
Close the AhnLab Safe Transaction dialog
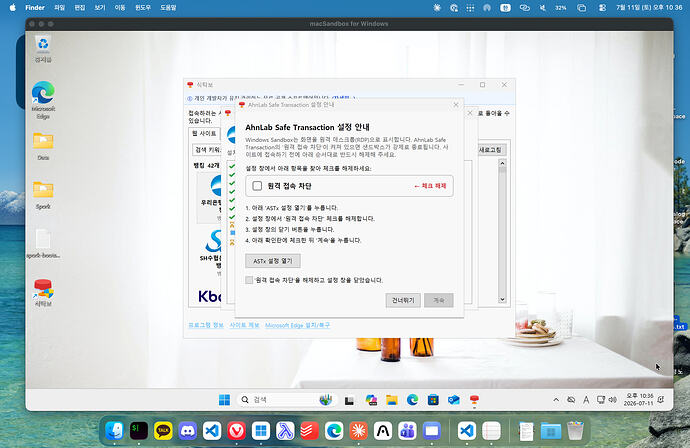[456, 105]
